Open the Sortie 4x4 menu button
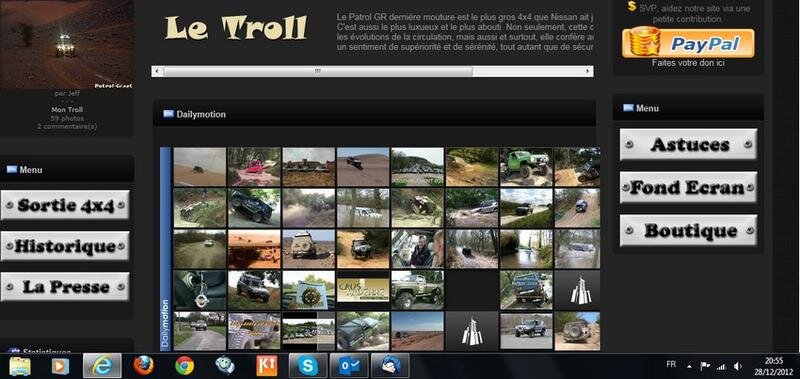Viewport: 800px width, 379px height. [x=65, y=205]
